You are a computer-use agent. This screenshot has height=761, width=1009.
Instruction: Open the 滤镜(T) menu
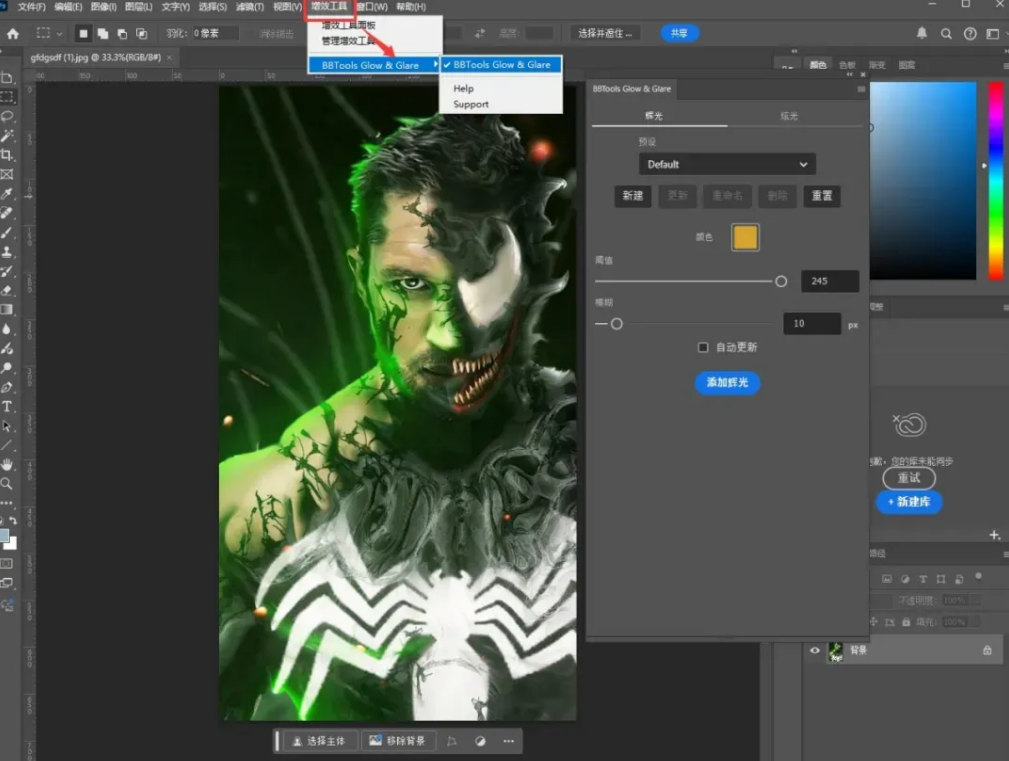(x=250, y=7)
